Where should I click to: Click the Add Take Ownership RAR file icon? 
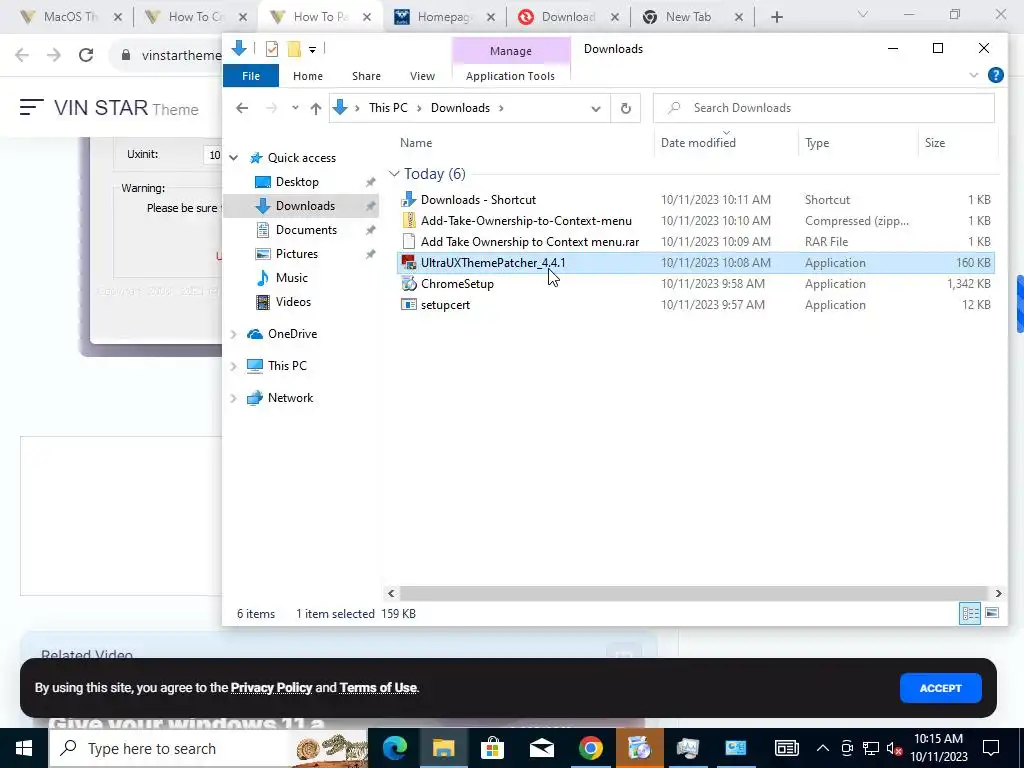(x=409, y=242)
